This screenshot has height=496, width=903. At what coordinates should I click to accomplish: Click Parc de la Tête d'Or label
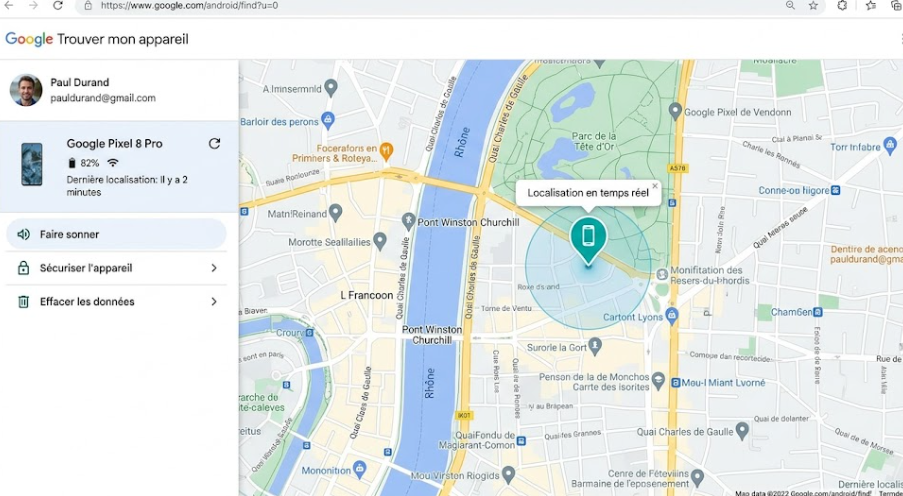point(594,141)
